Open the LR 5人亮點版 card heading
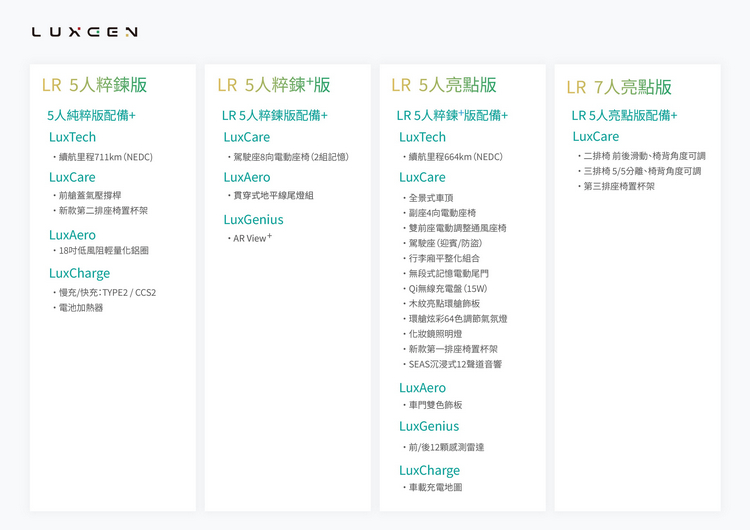This screenshot has height=530, width=750. click(x=443, y=85)
